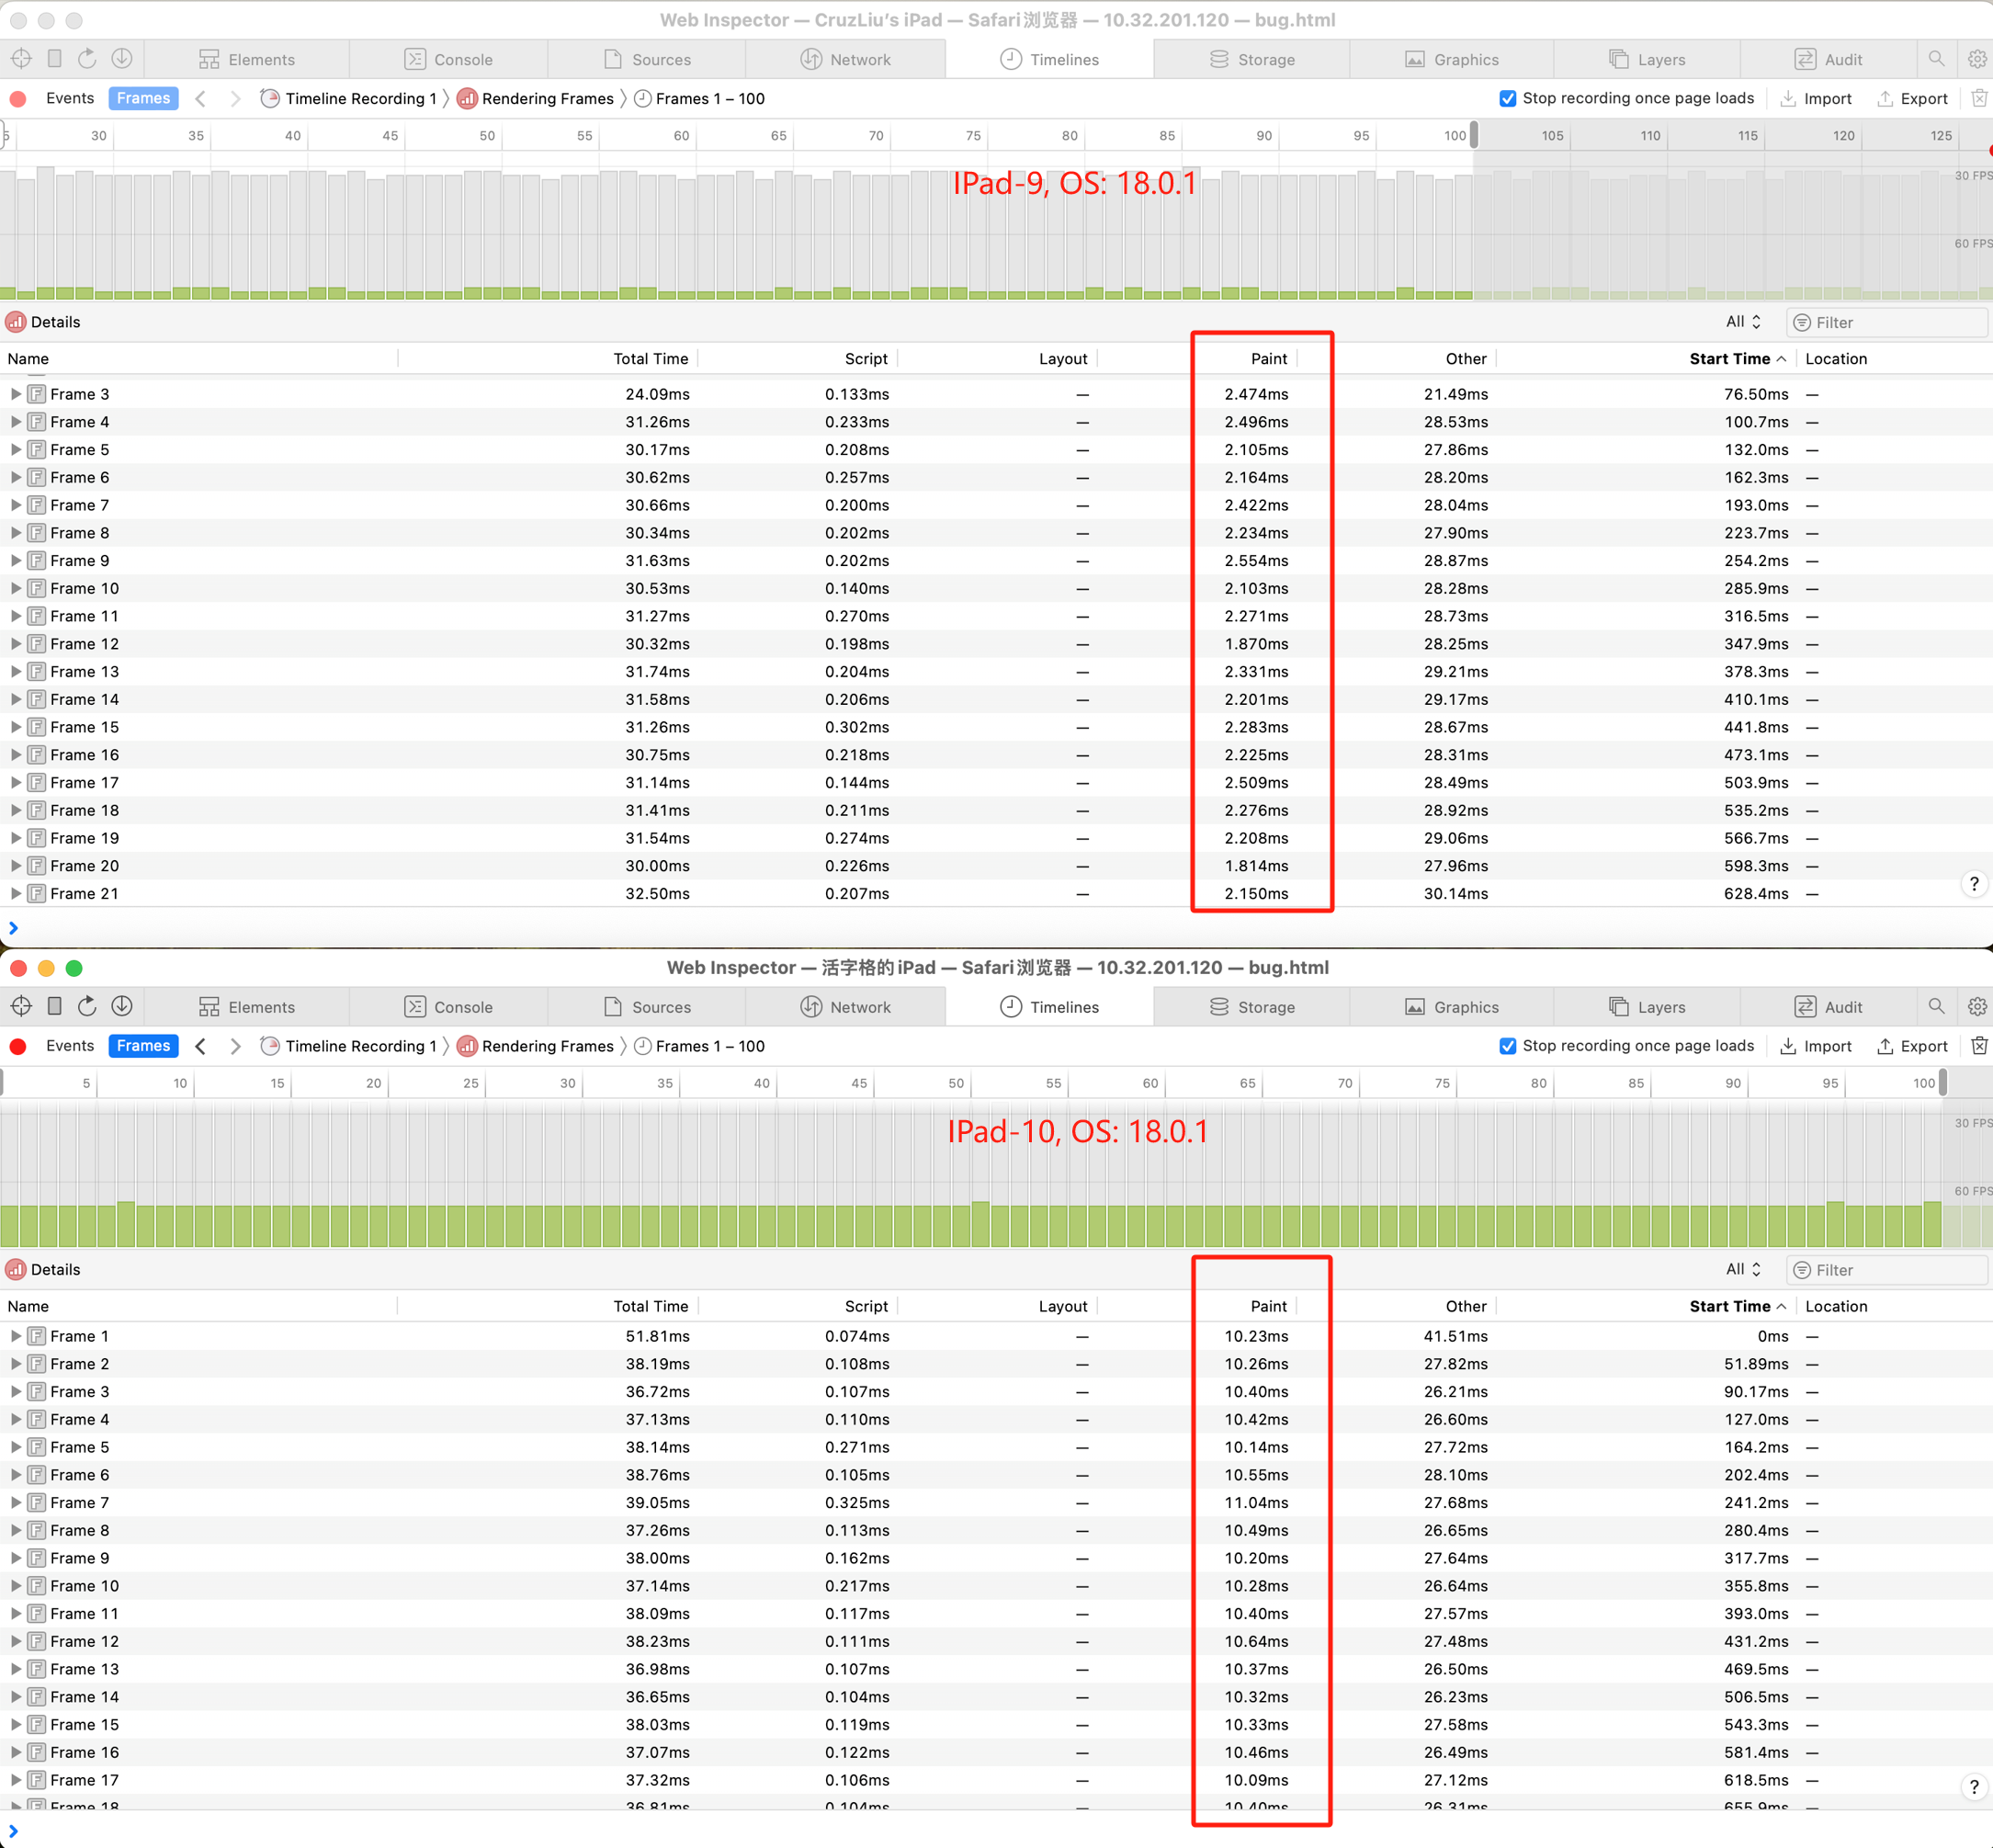Click download archive icon in upper window
The image size is (1993, 1848).
[122, 59]
